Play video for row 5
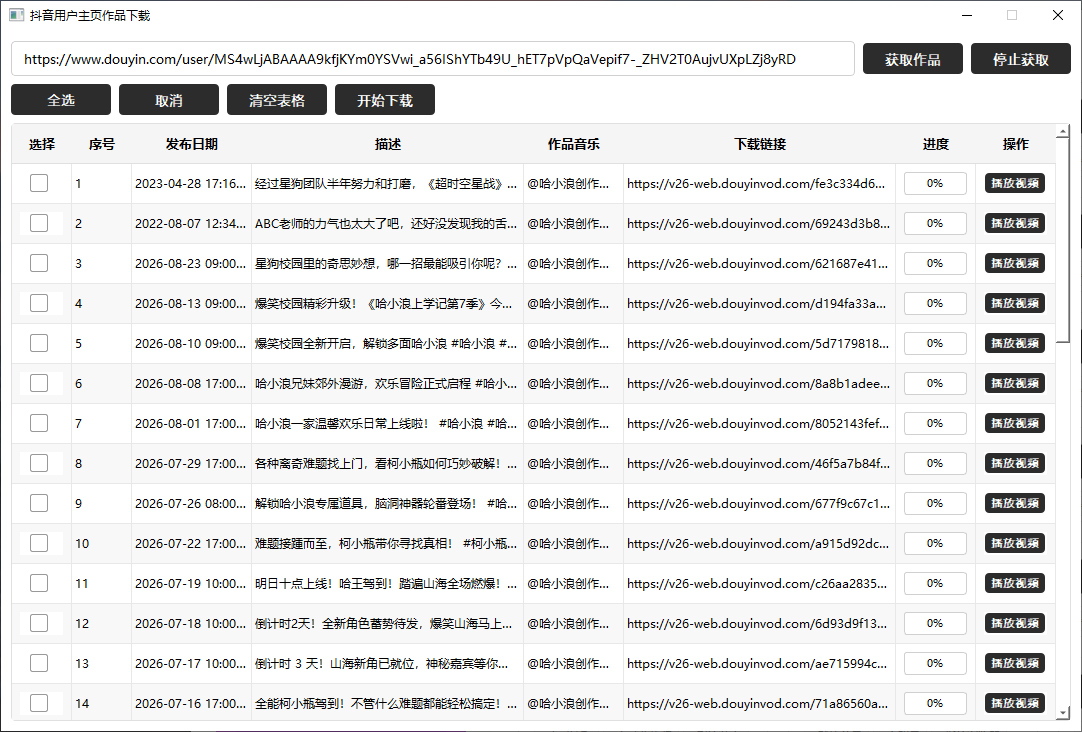Screen dimensions: 1082x732 1014,344
